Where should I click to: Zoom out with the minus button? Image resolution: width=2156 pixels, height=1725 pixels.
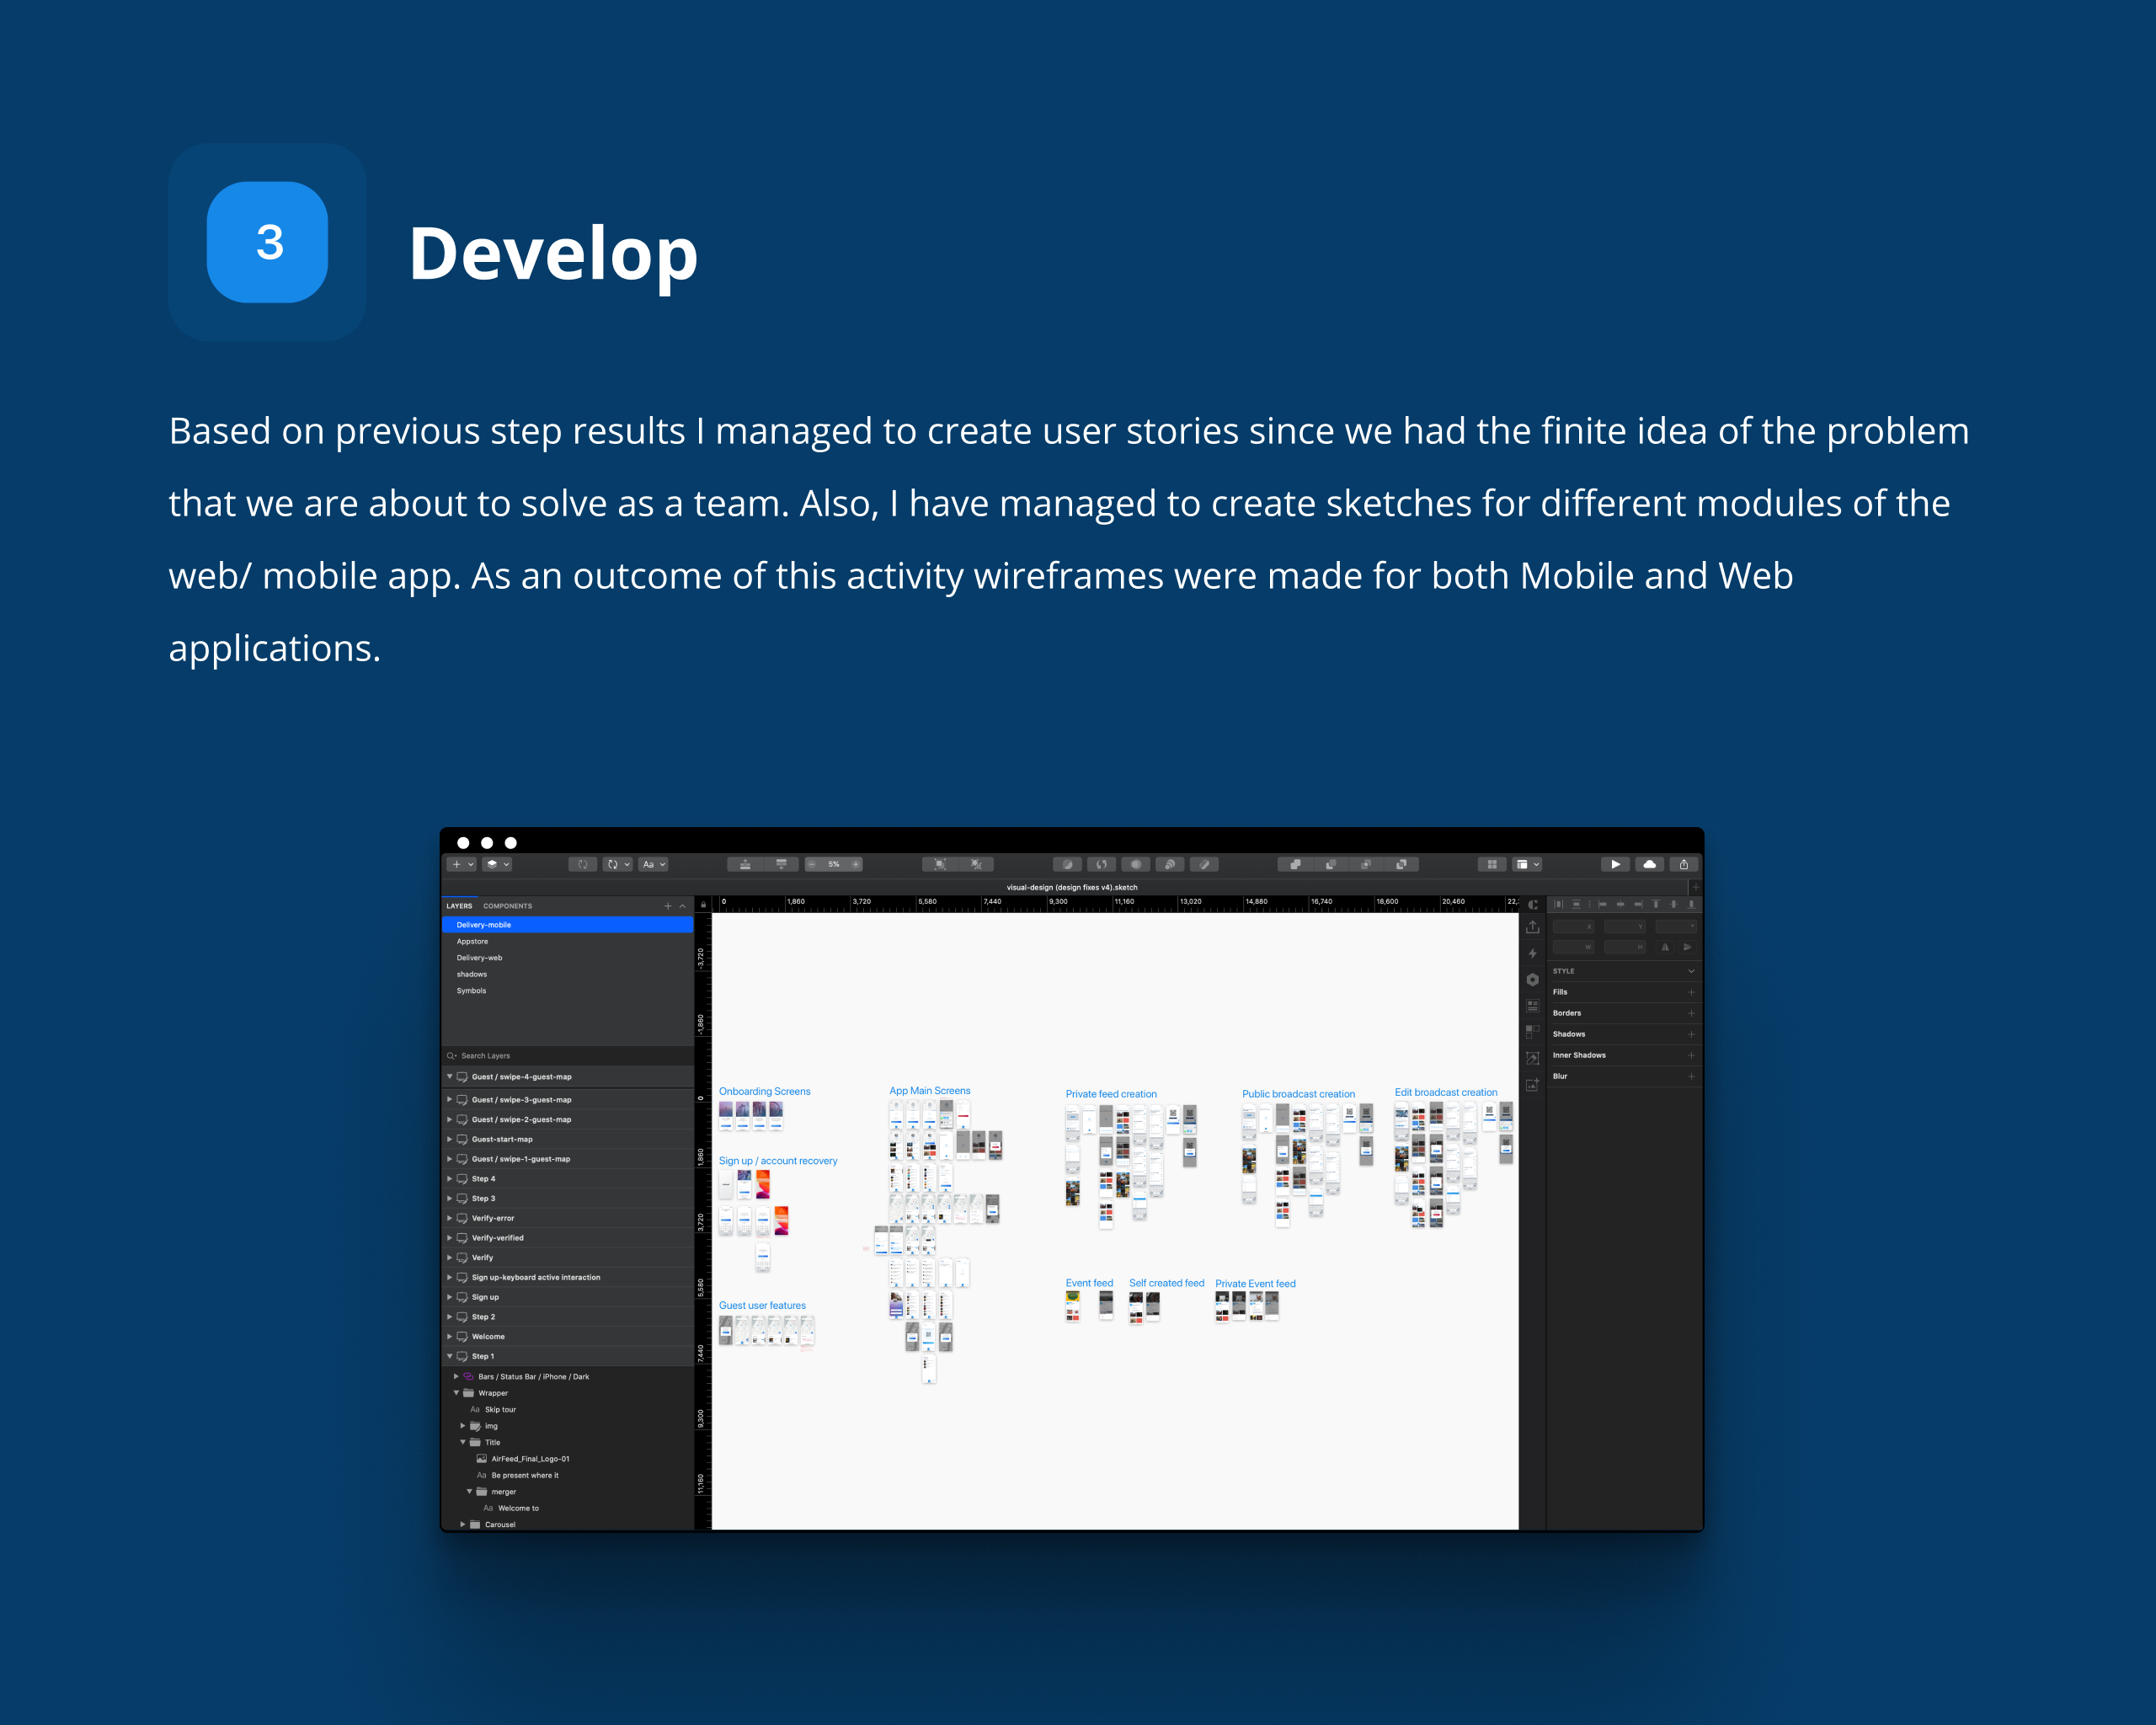(812, 864)
